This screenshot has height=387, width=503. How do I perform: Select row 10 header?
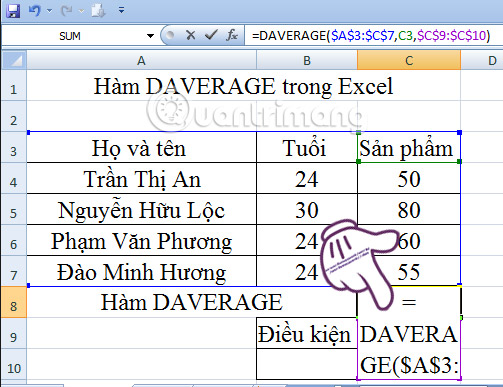[x=14, y=364]
